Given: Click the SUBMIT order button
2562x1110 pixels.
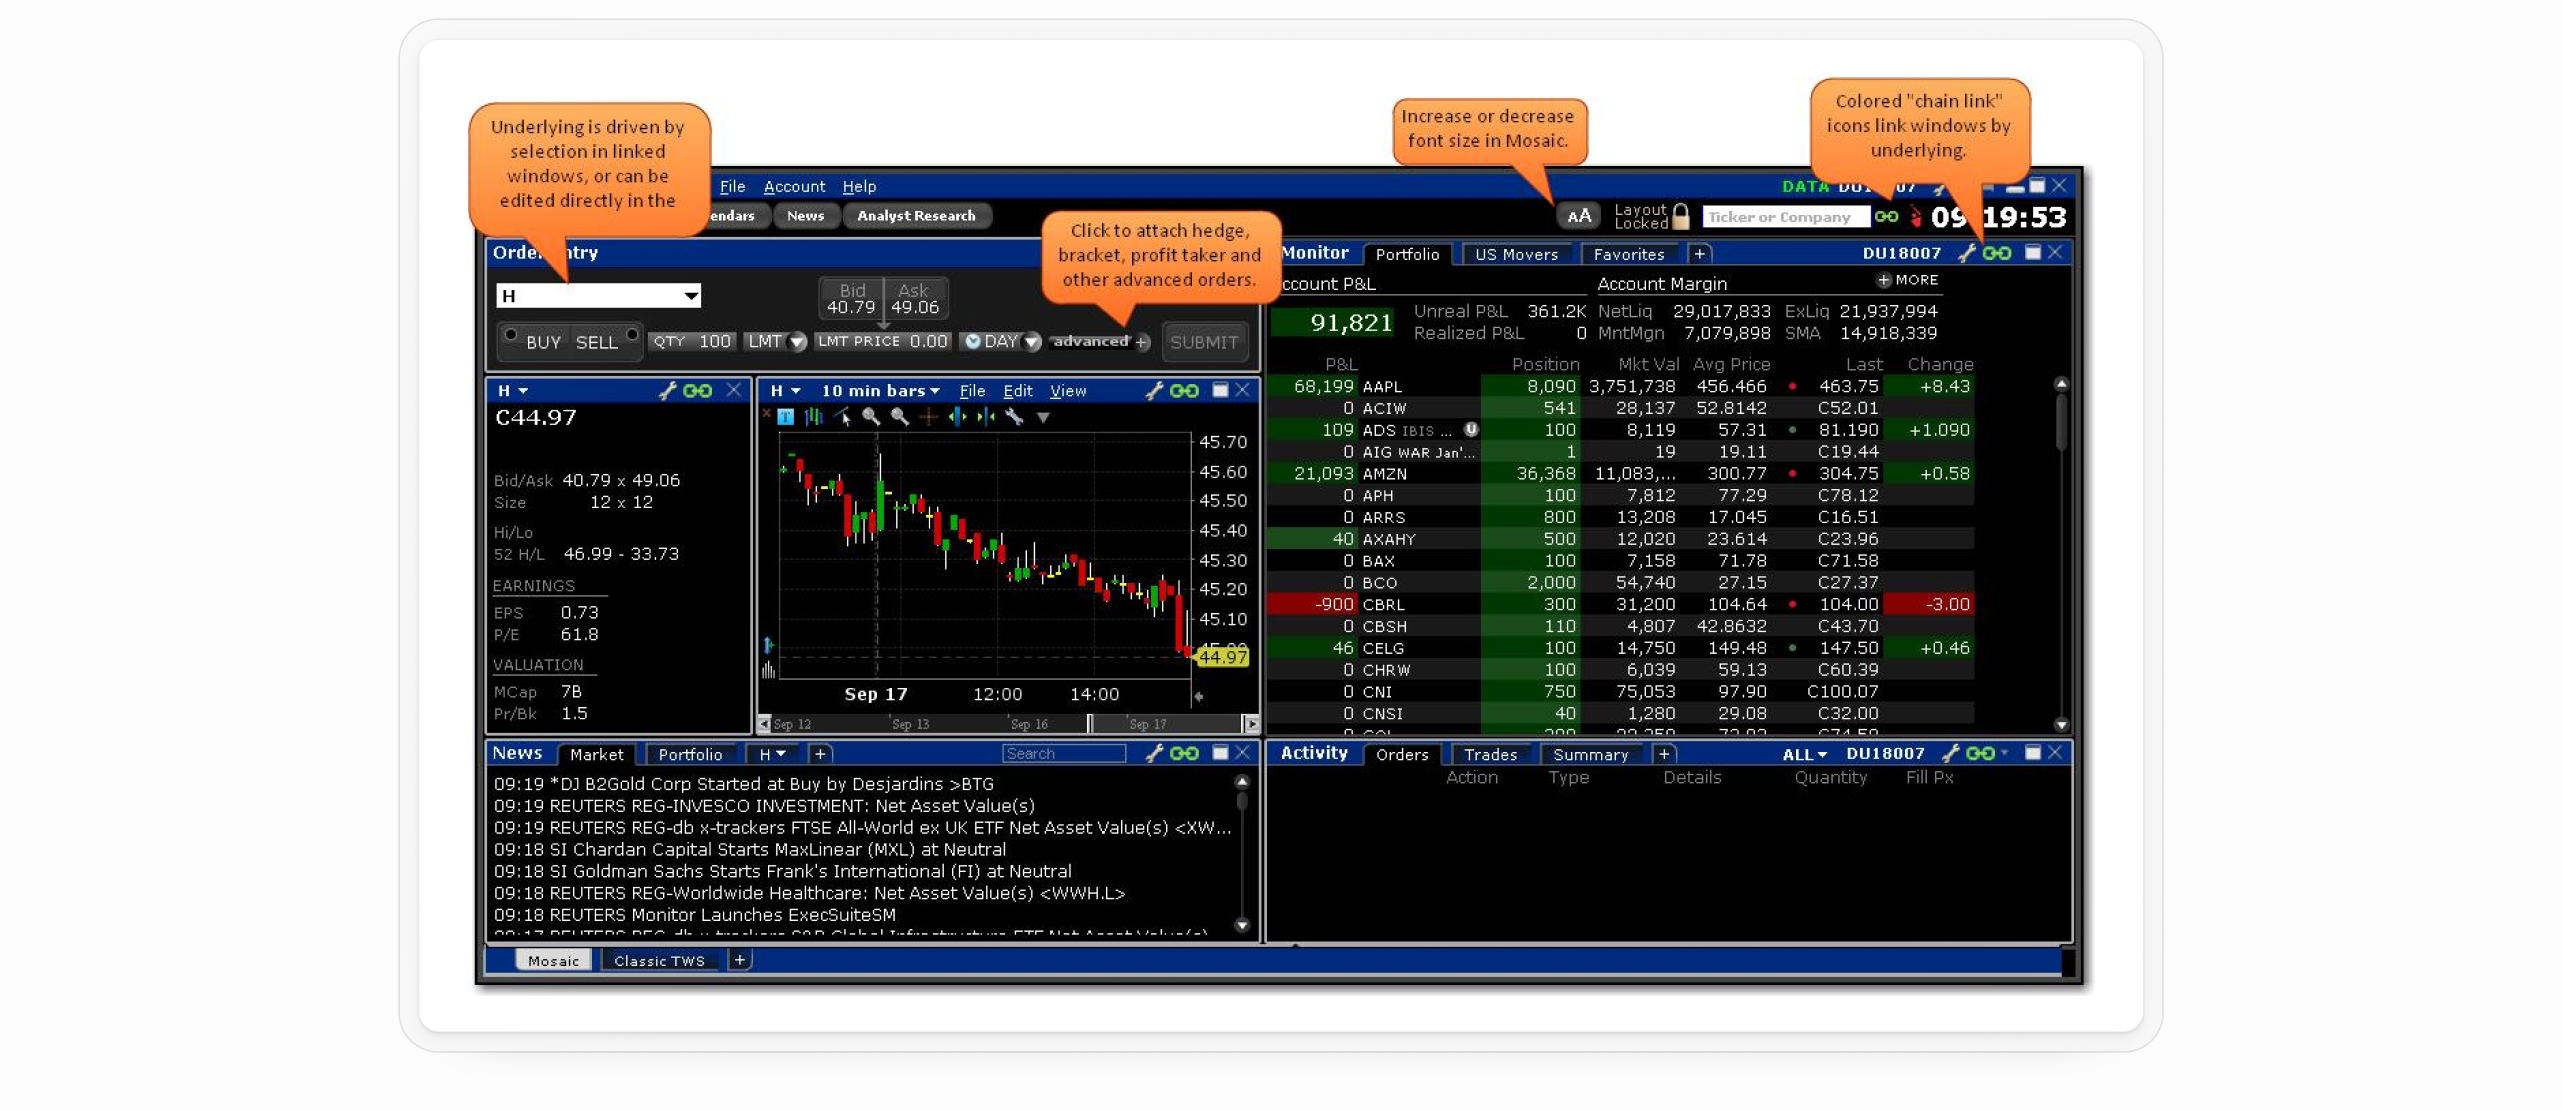Looking at the screenshot, I should click(1204, 342).
